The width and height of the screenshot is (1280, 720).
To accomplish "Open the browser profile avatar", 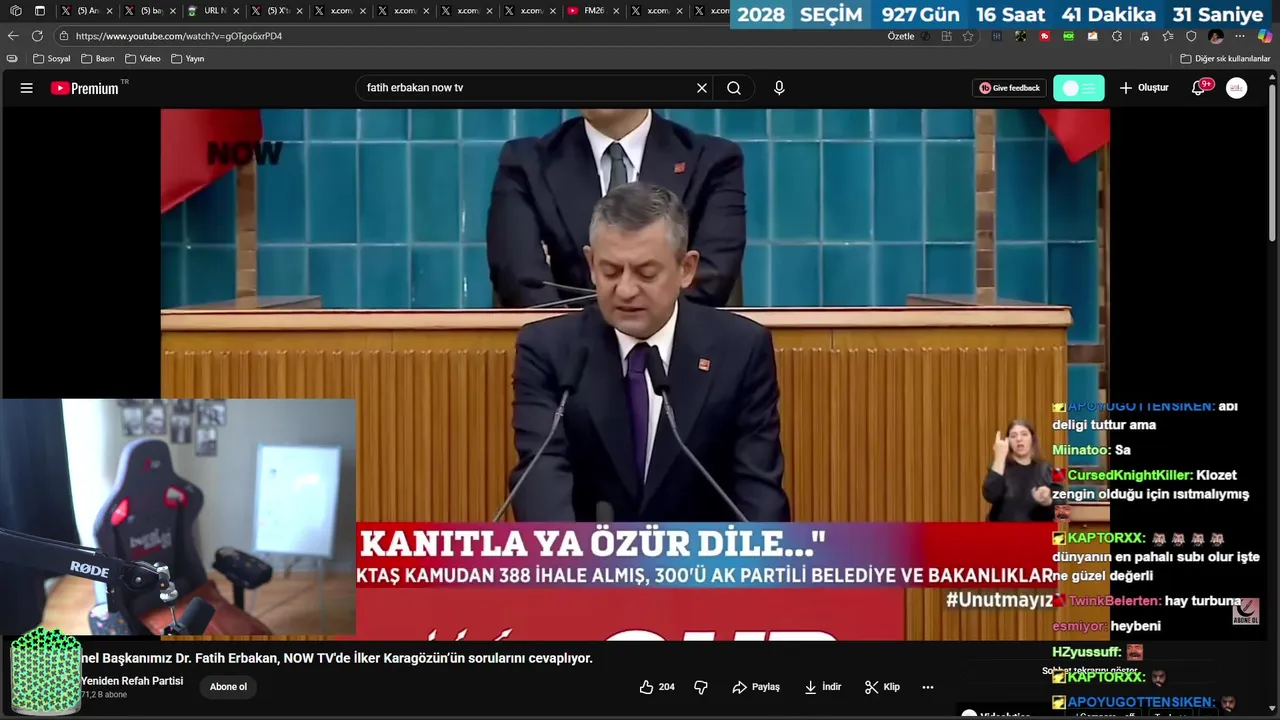I will [1216, 36].
